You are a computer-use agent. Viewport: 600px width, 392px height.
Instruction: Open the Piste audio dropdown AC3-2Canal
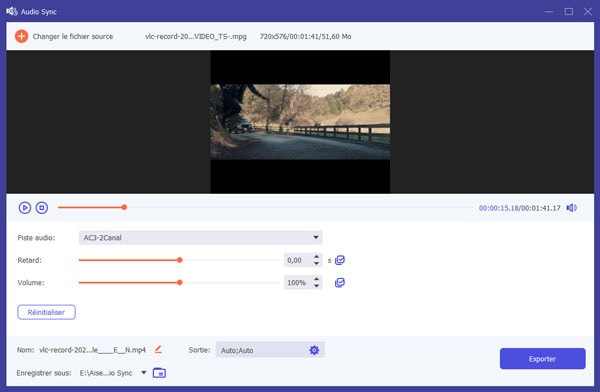[x=201, y=237]
